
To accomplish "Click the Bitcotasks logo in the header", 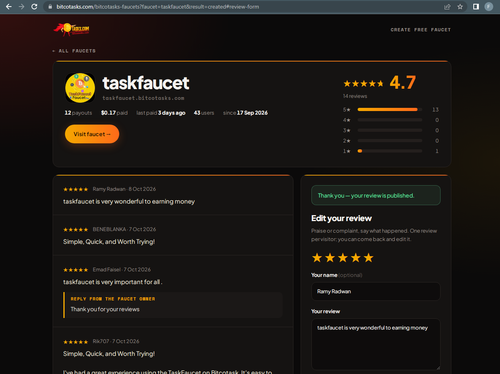I will [x=71, y=29].
